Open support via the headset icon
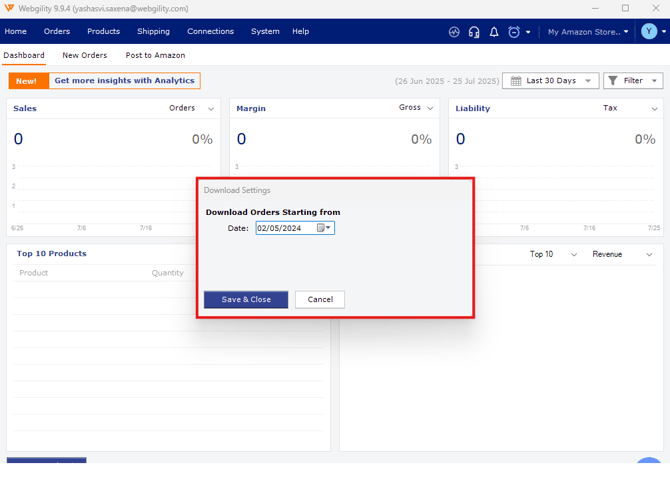This screenshot has height=499, width=670. click(x=474, y=32)
